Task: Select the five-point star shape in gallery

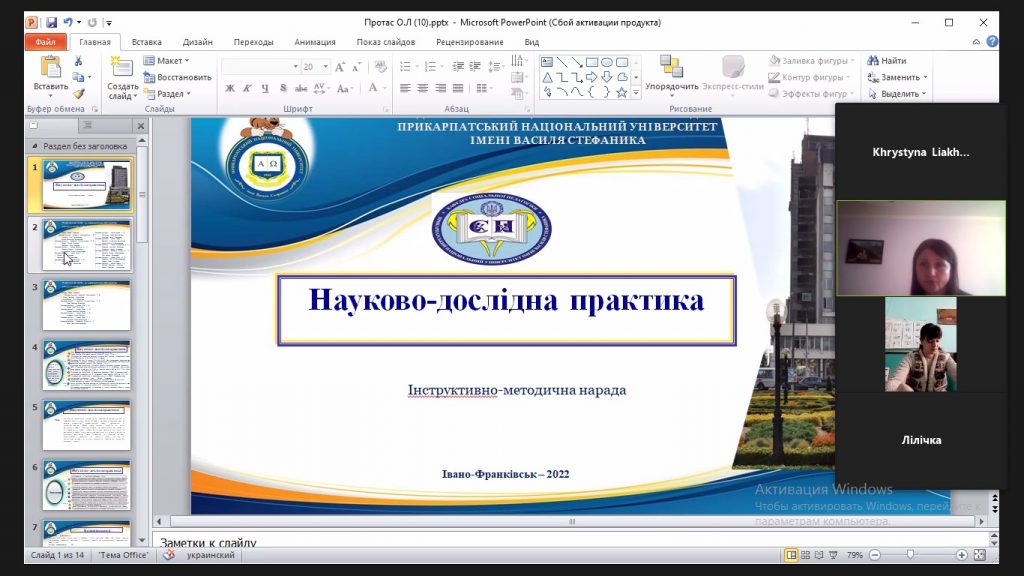Action: point(621,92)
